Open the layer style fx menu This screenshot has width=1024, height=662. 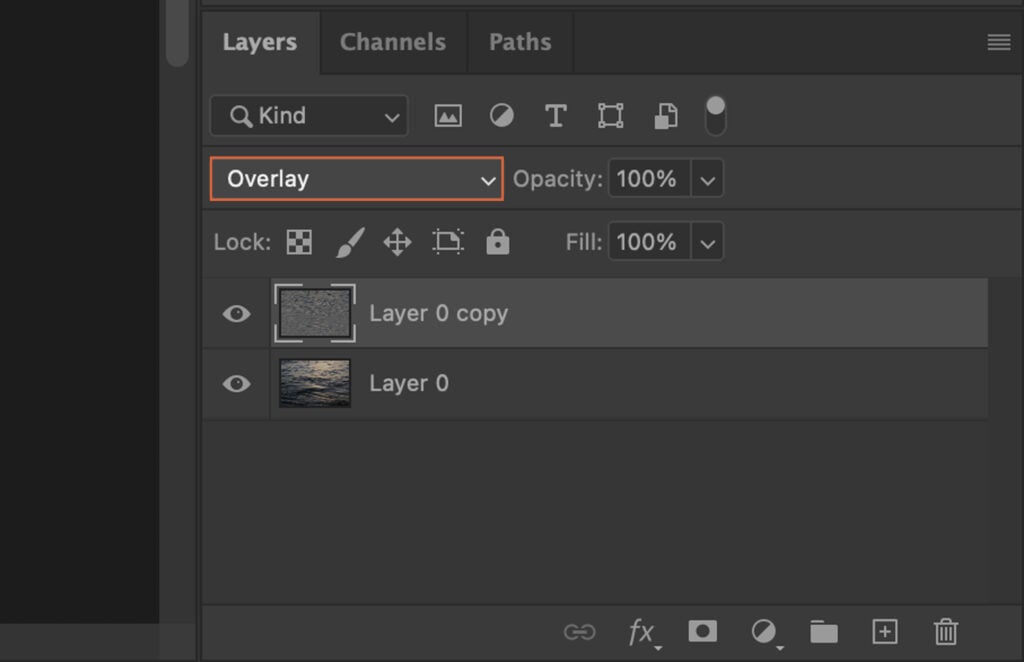tap(641, 631)
